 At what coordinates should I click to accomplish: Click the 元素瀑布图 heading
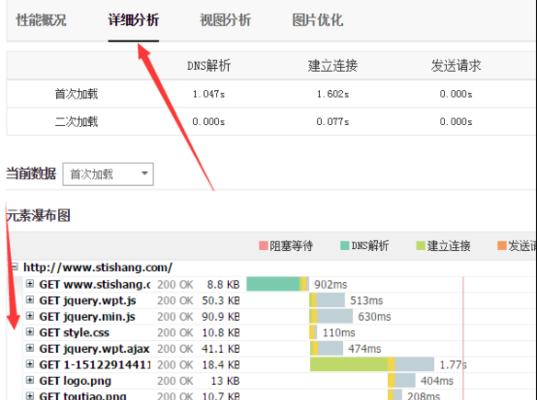click(38, 215)
